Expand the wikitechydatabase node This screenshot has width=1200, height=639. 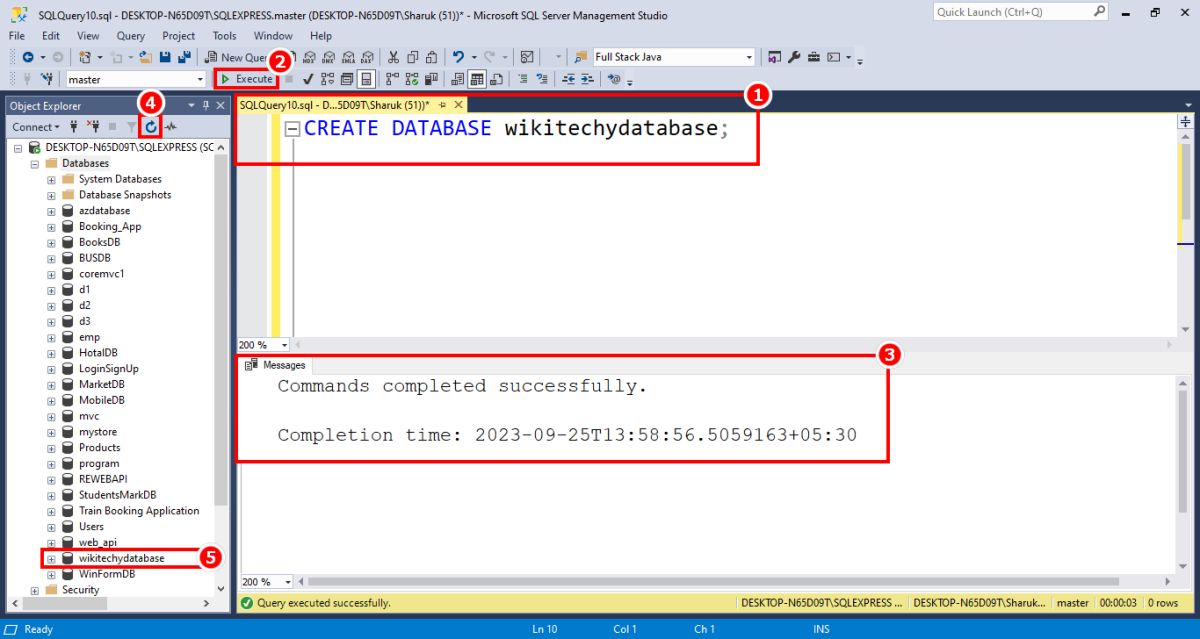(52, 558)
